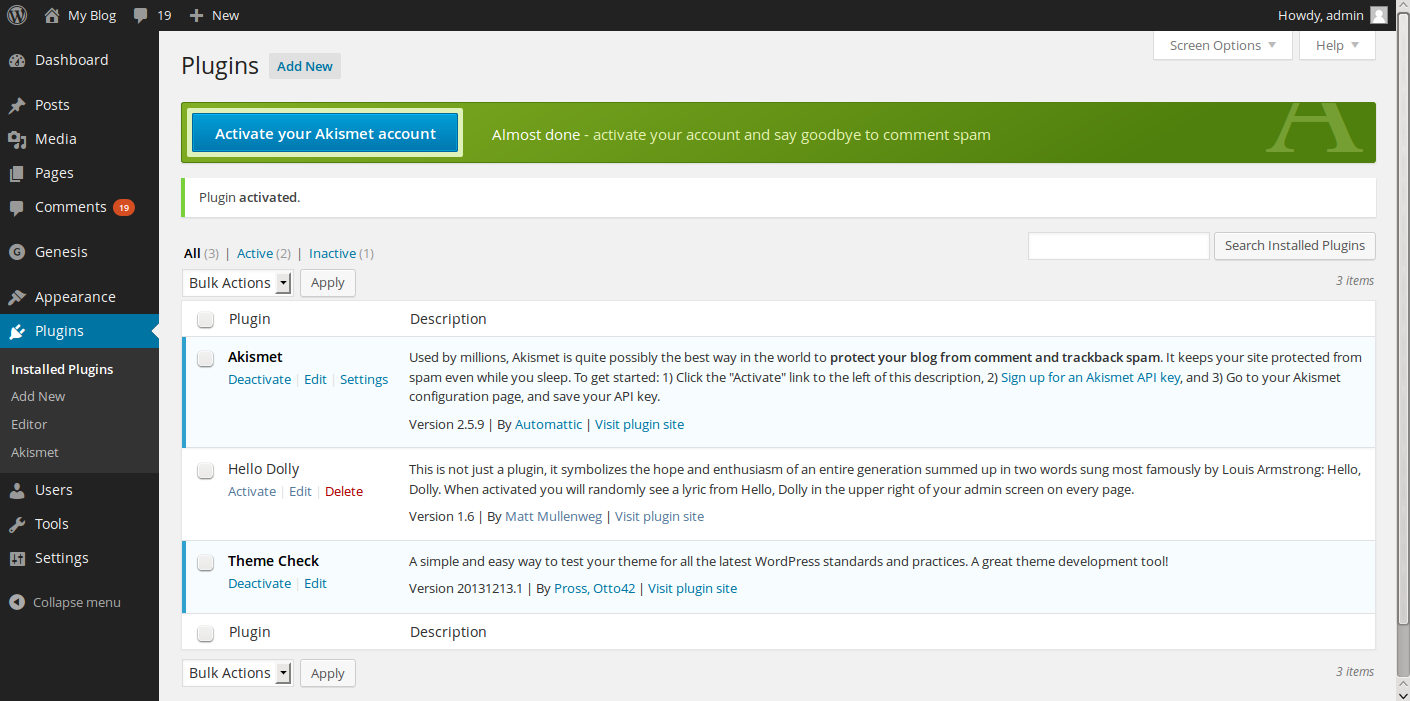Click the Dashboard gauge icon in sidebar
This screenshot has height=701, width=1410.
tap(17, 60)
